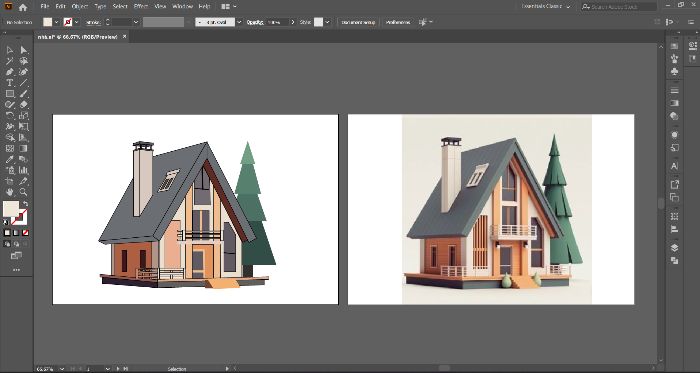The height and width of the screenshot is (373, 700).
Task: Switch to the open document tab
Action: click(x=78, y=37)
